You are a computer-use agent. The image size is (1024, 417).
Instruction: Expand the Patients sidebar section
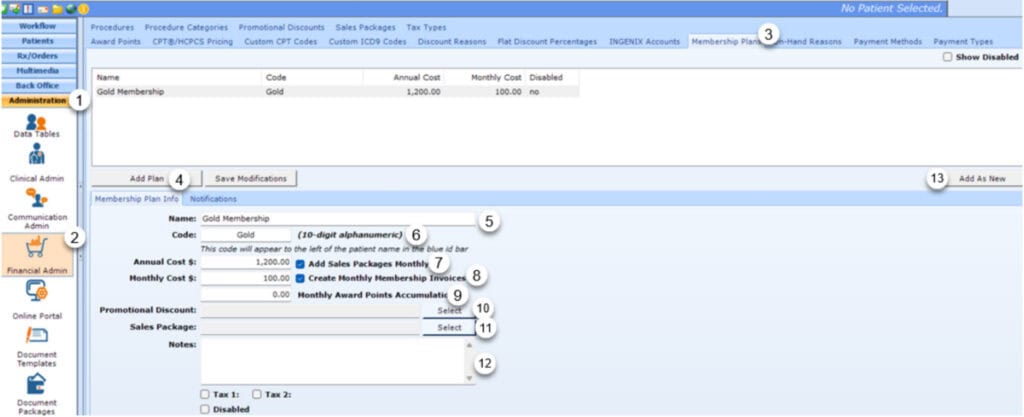tap(37, 41)
